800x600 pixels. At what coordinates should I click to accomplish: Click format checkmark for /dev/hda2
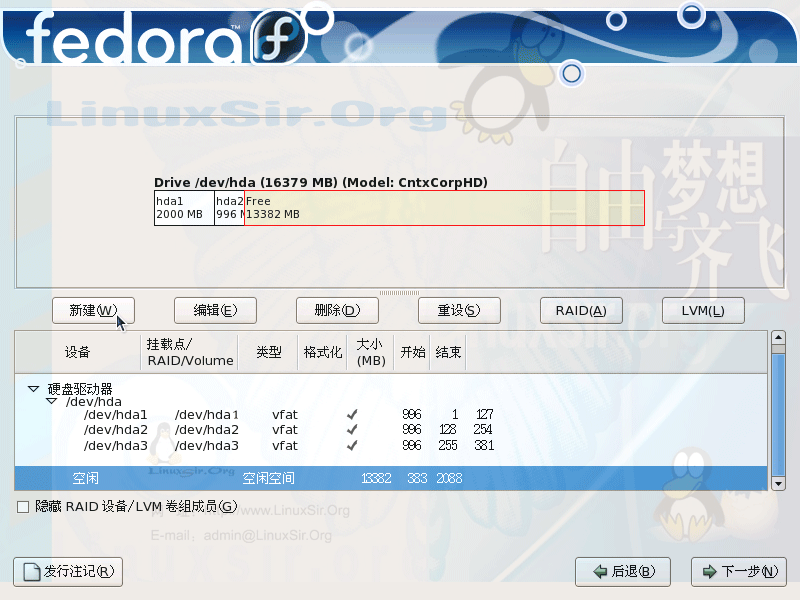[352, 430]
